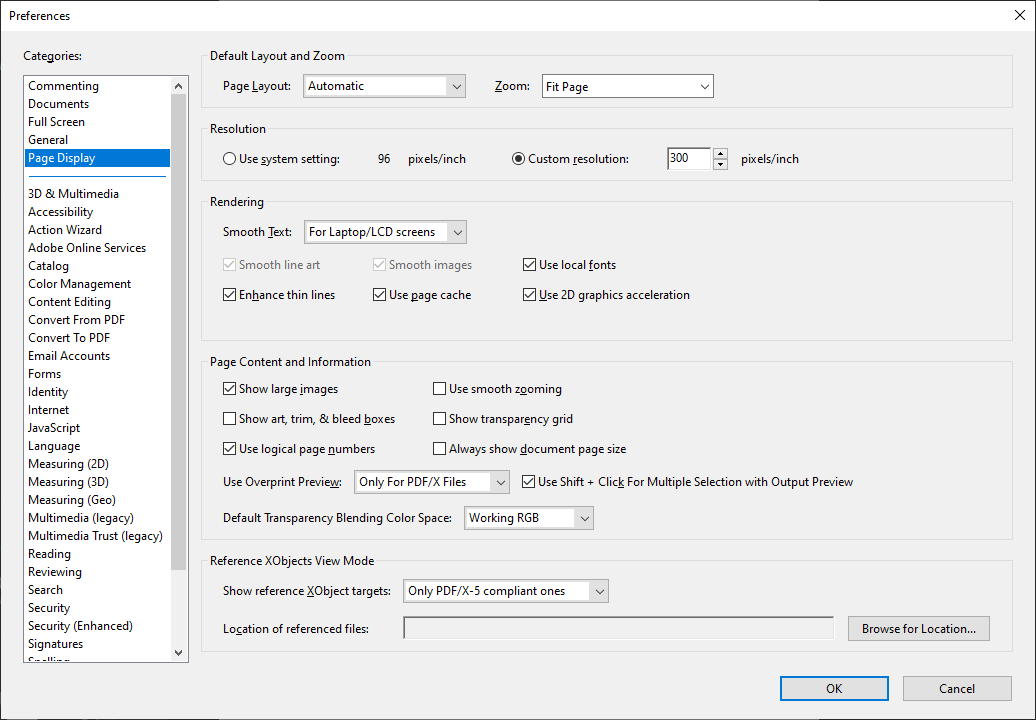The image size is (1036, 720).
Task: Select the Documents category
Action: coord(58,103)
